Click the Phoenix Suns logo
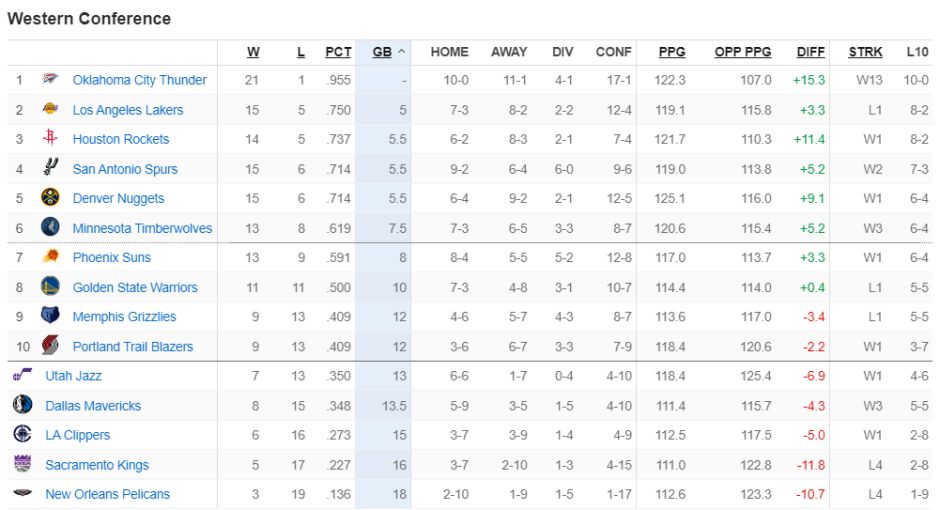940x510 pixels. coord(50,257)
